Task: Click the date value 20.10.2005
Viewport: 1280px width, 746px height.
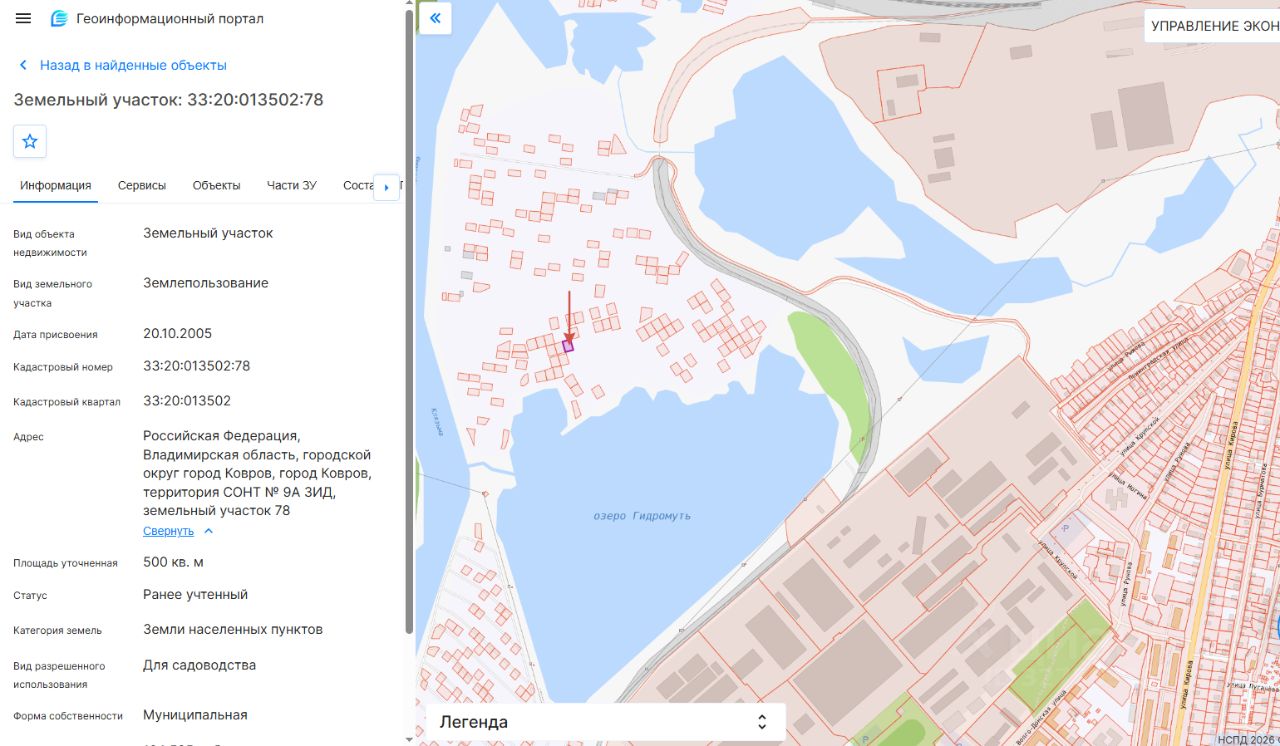Action: (x=178, y=334)
